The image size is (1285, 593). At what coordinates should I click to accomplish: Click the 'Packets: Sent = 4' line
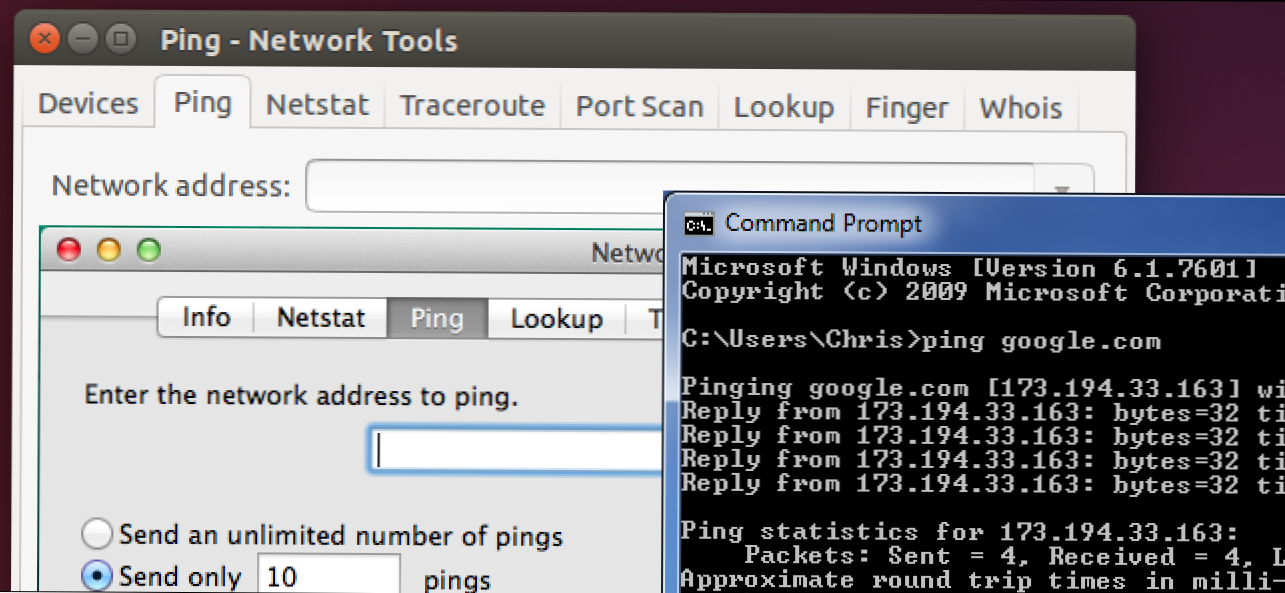[x=1015, y=556]
